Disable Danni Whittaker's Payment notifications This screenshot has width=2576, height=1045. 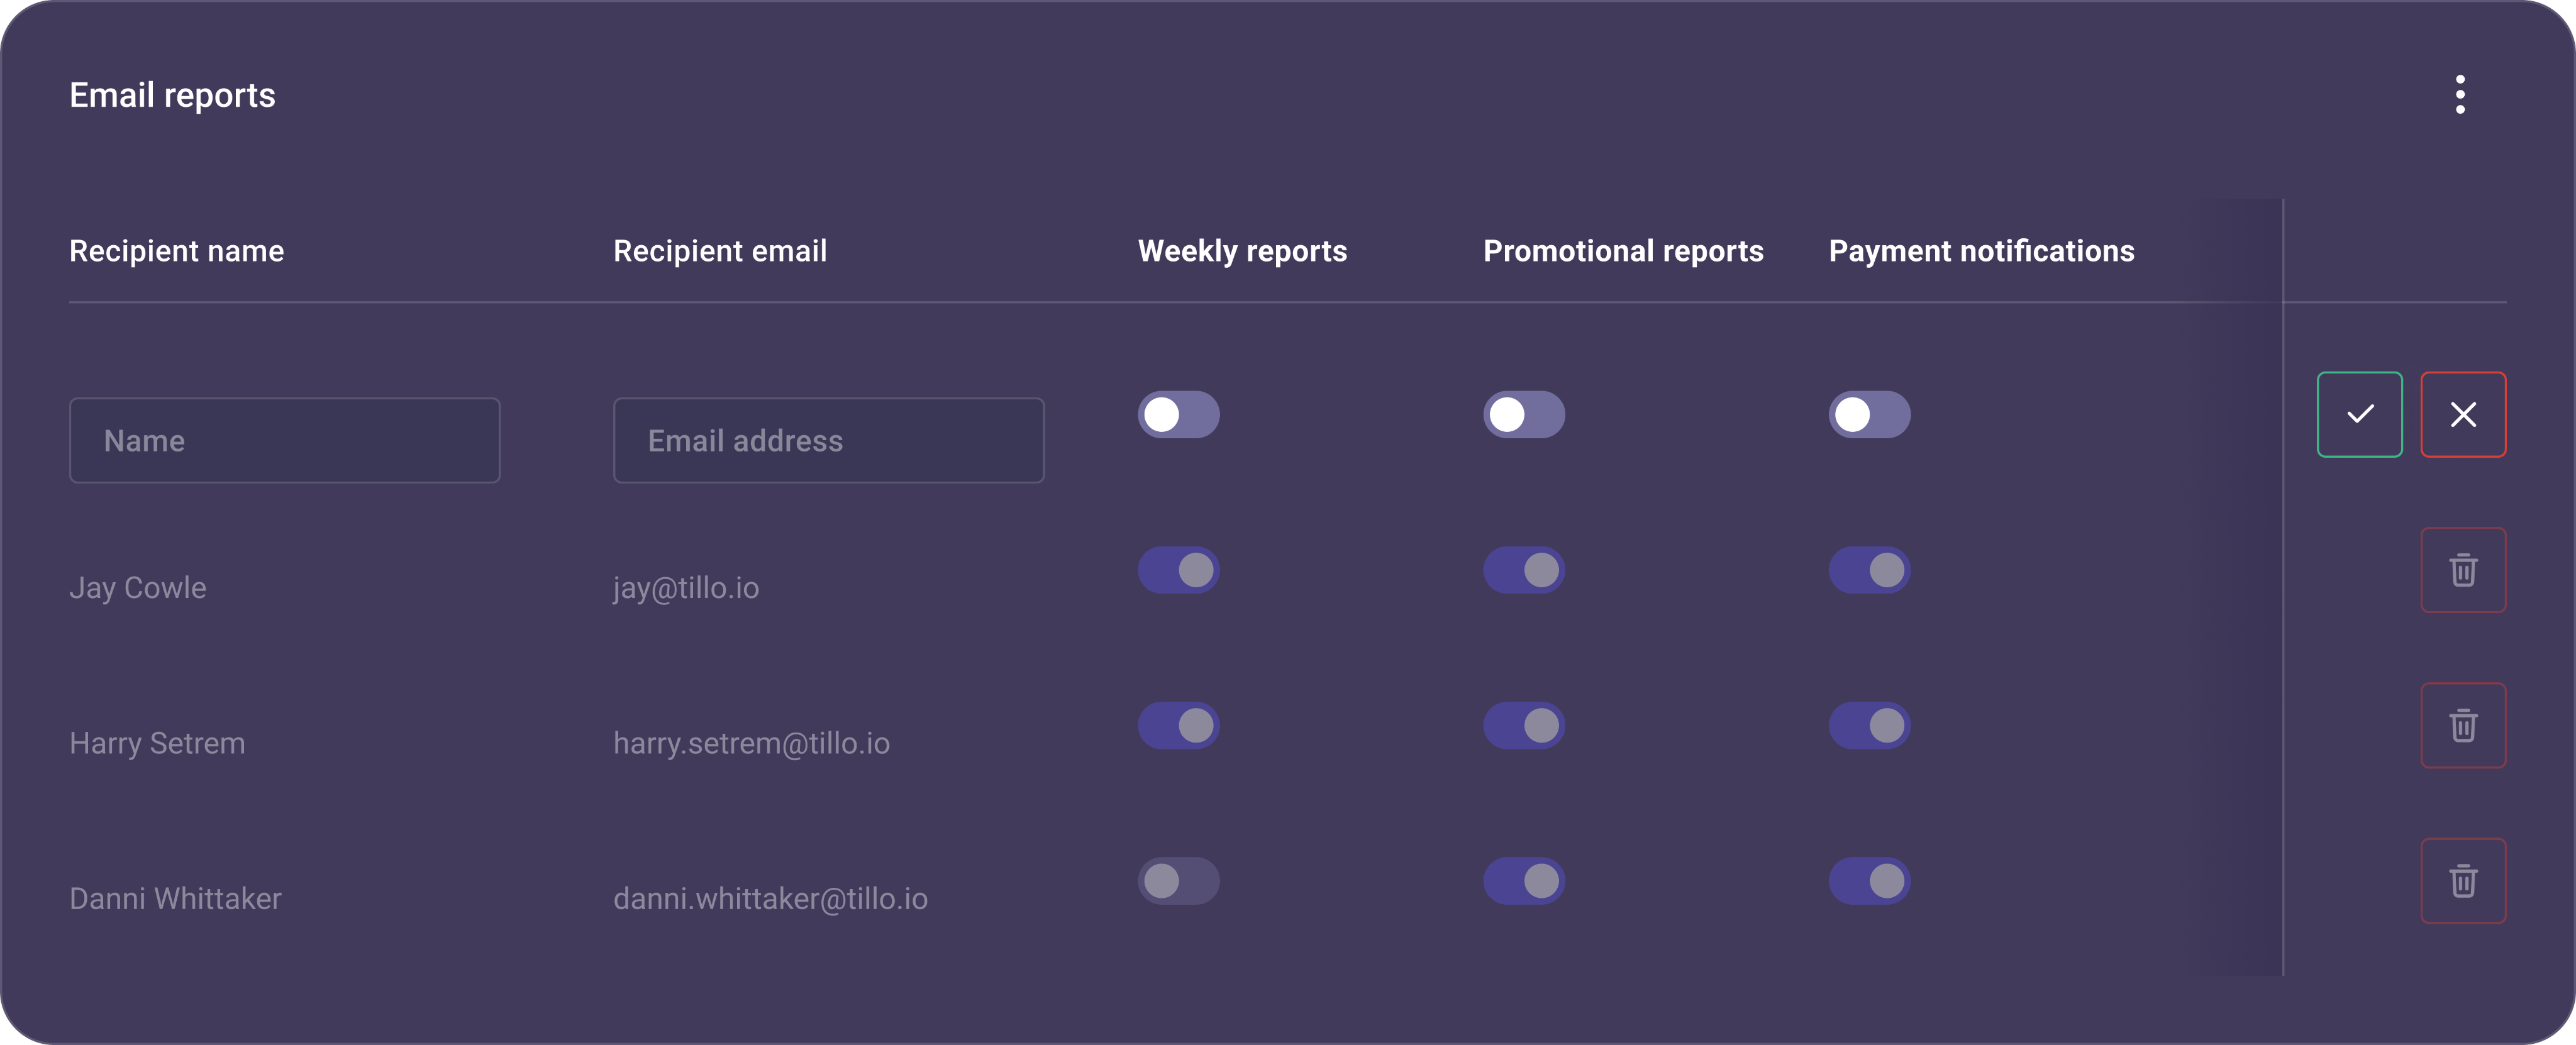tap(1869, 881)
